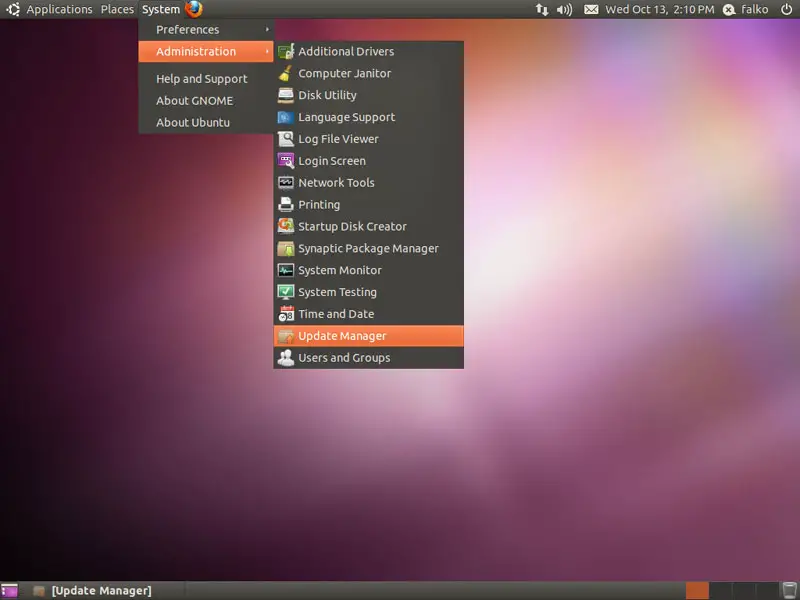Select the System Testing label

tap(337, 292)
